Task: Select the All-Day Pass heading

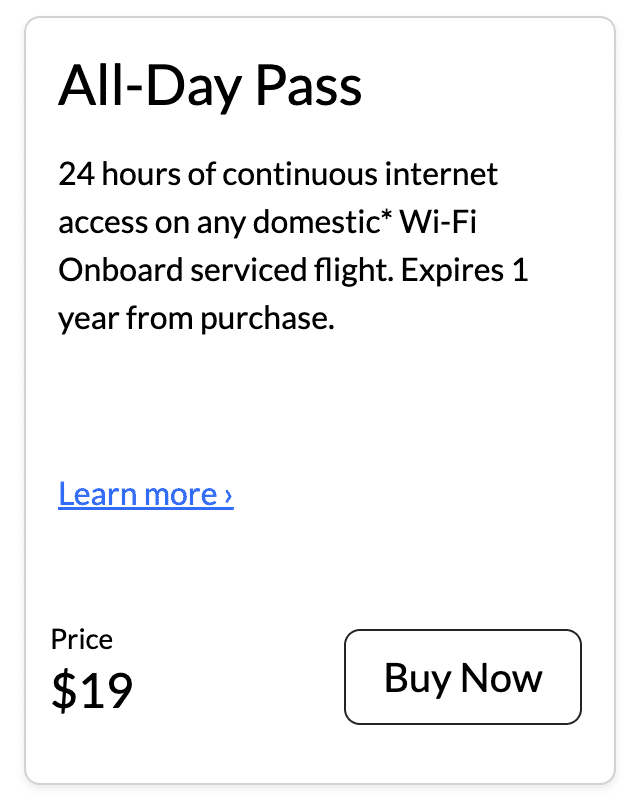Action: pos(210,86)
